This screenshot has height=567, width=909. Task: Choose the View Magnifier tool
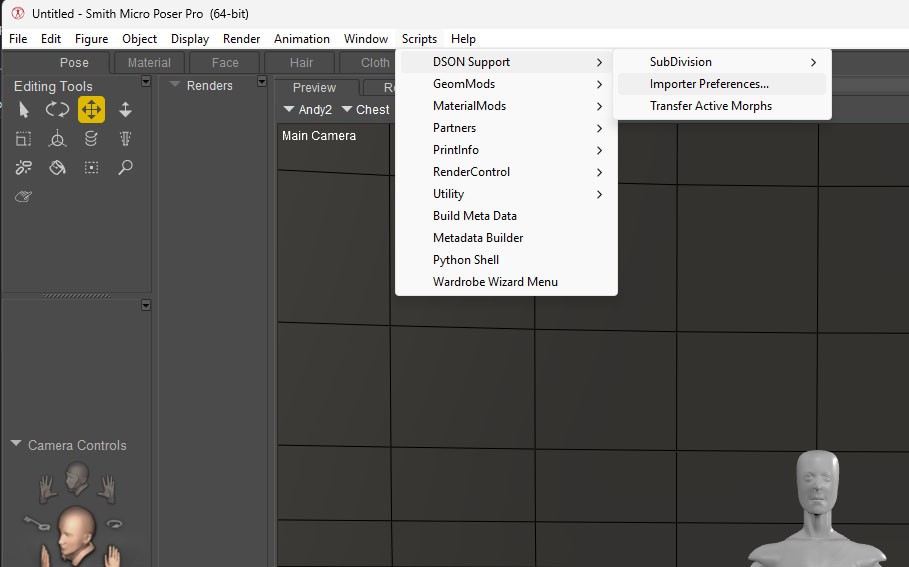125,168
